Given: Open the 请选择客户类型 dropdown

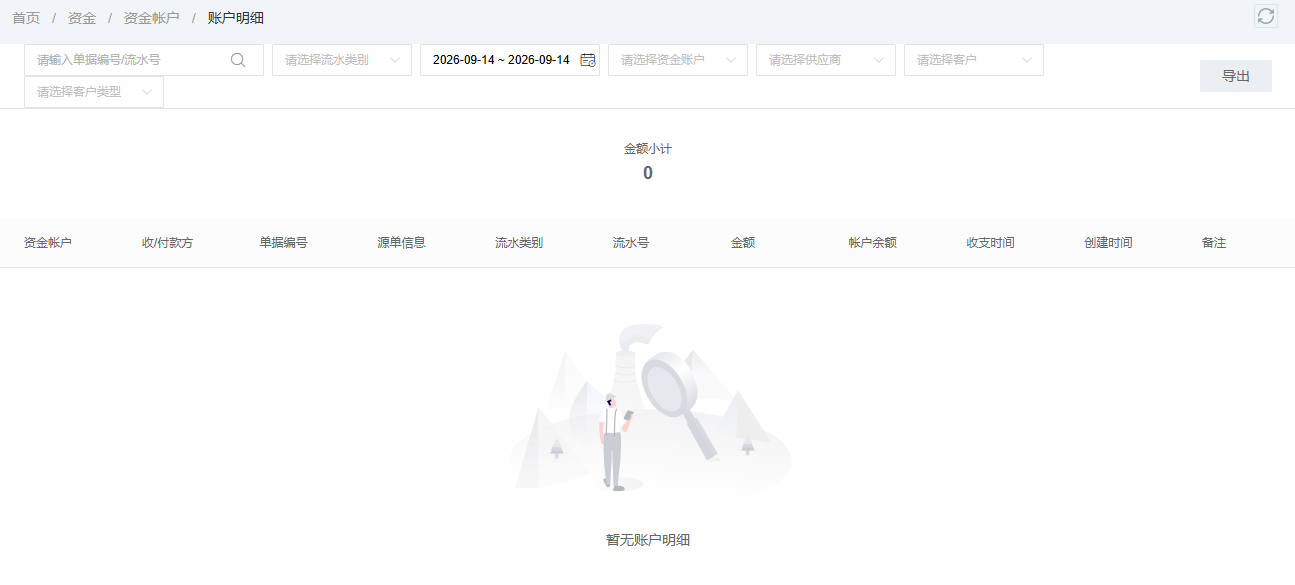Looking at the screenshot, I should click(x=94, y=92).
